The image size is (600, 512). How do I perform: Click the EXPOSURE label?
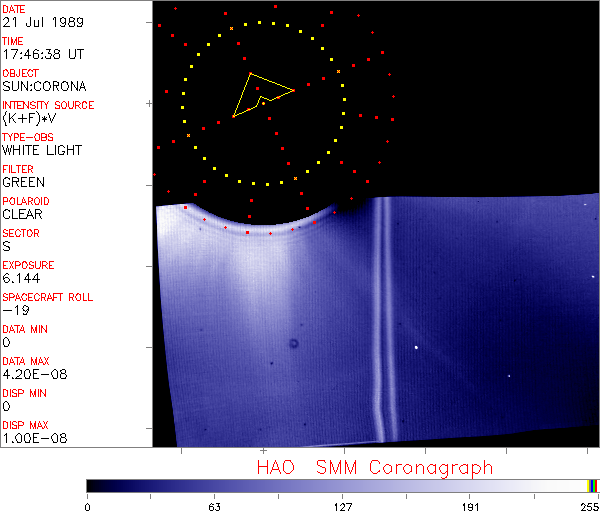(x=28, y=265)
